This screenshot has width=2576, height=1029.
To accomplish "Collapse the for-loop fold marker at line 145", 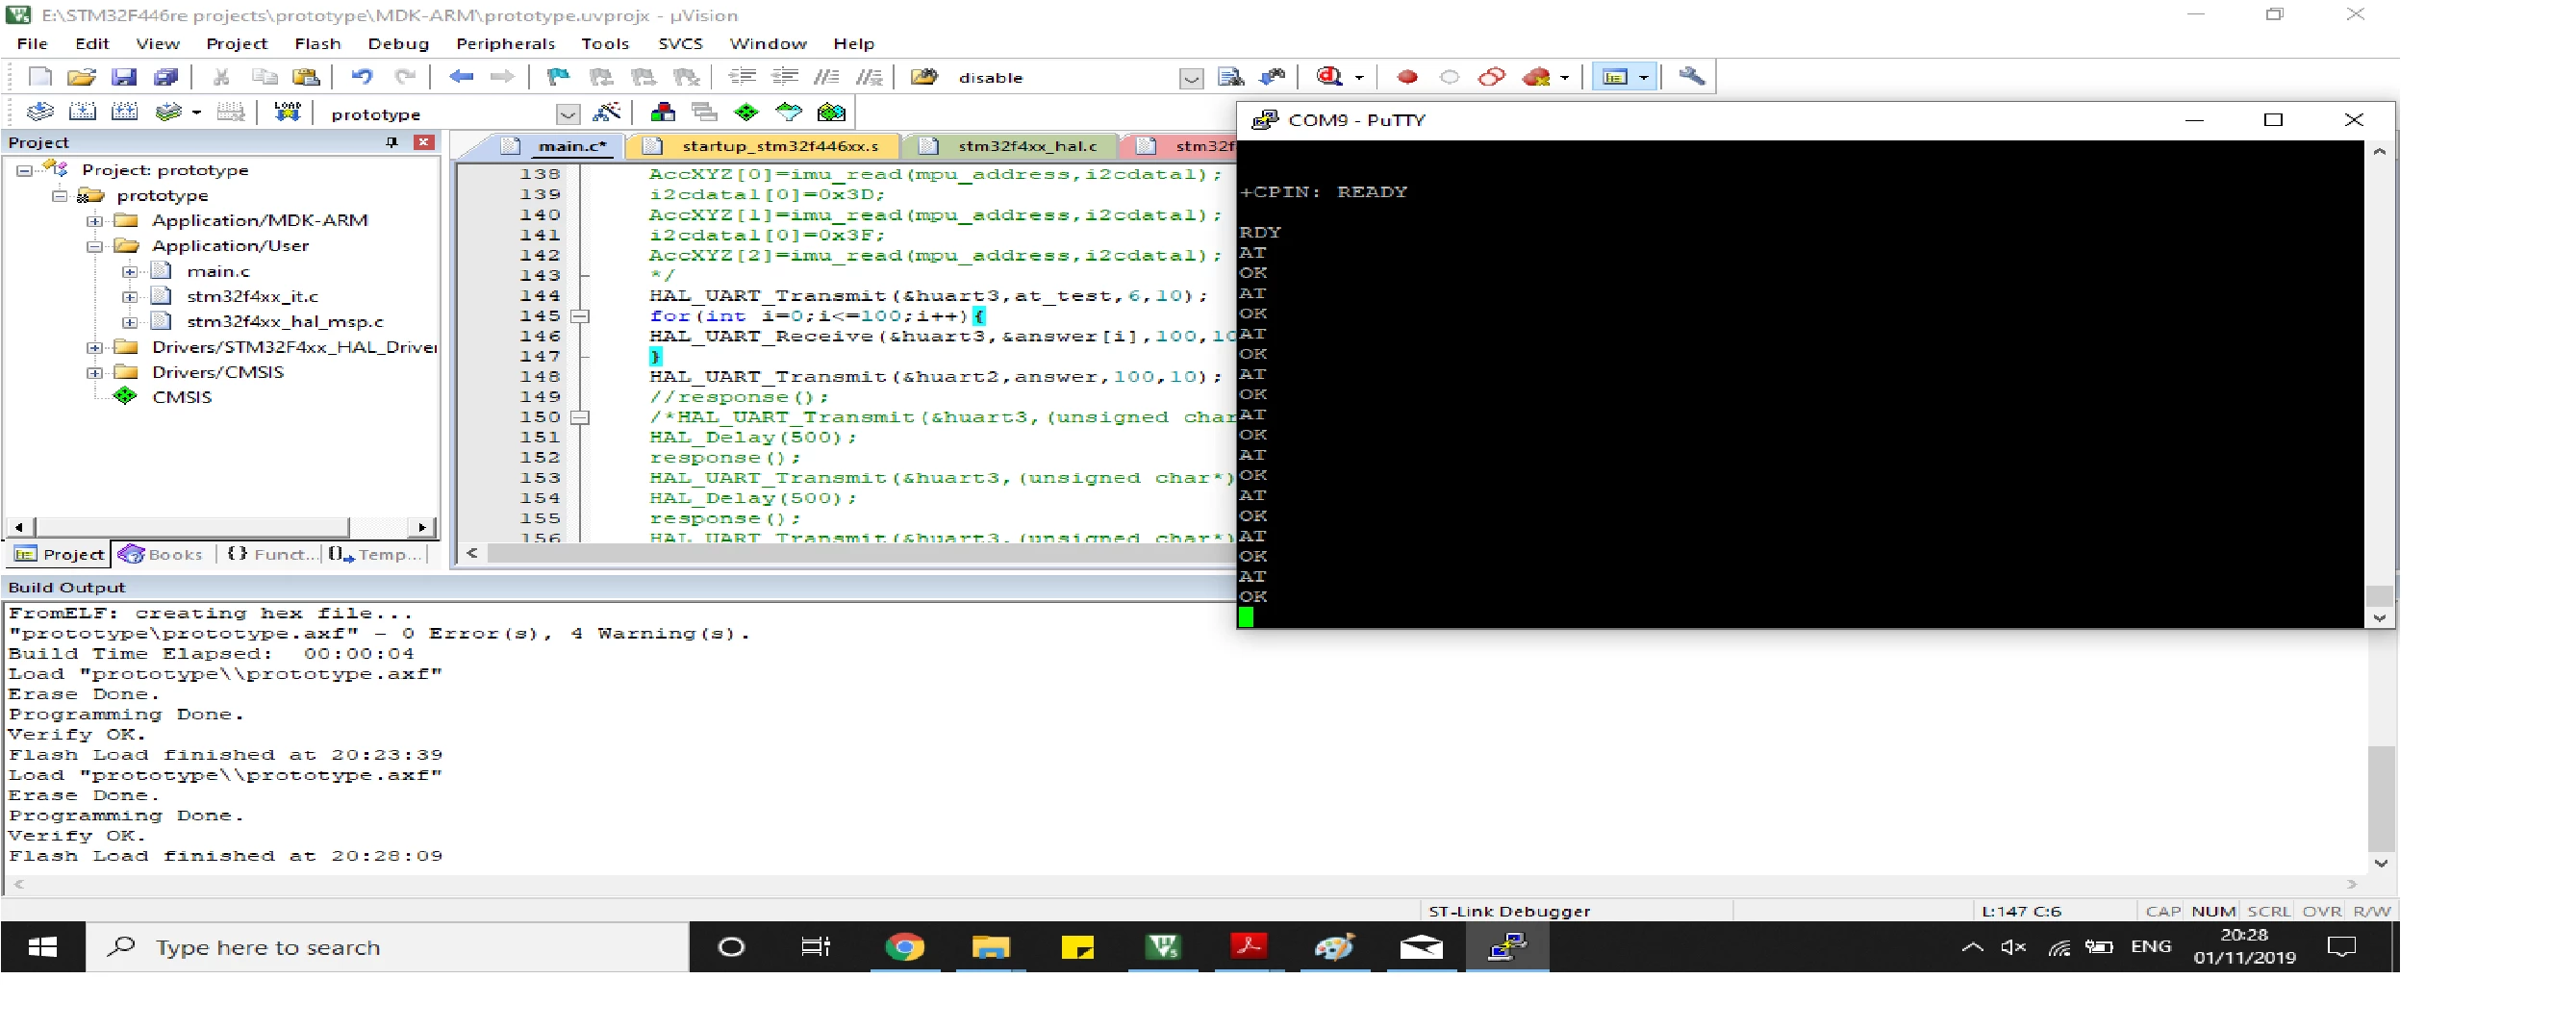I will point(579,316).
